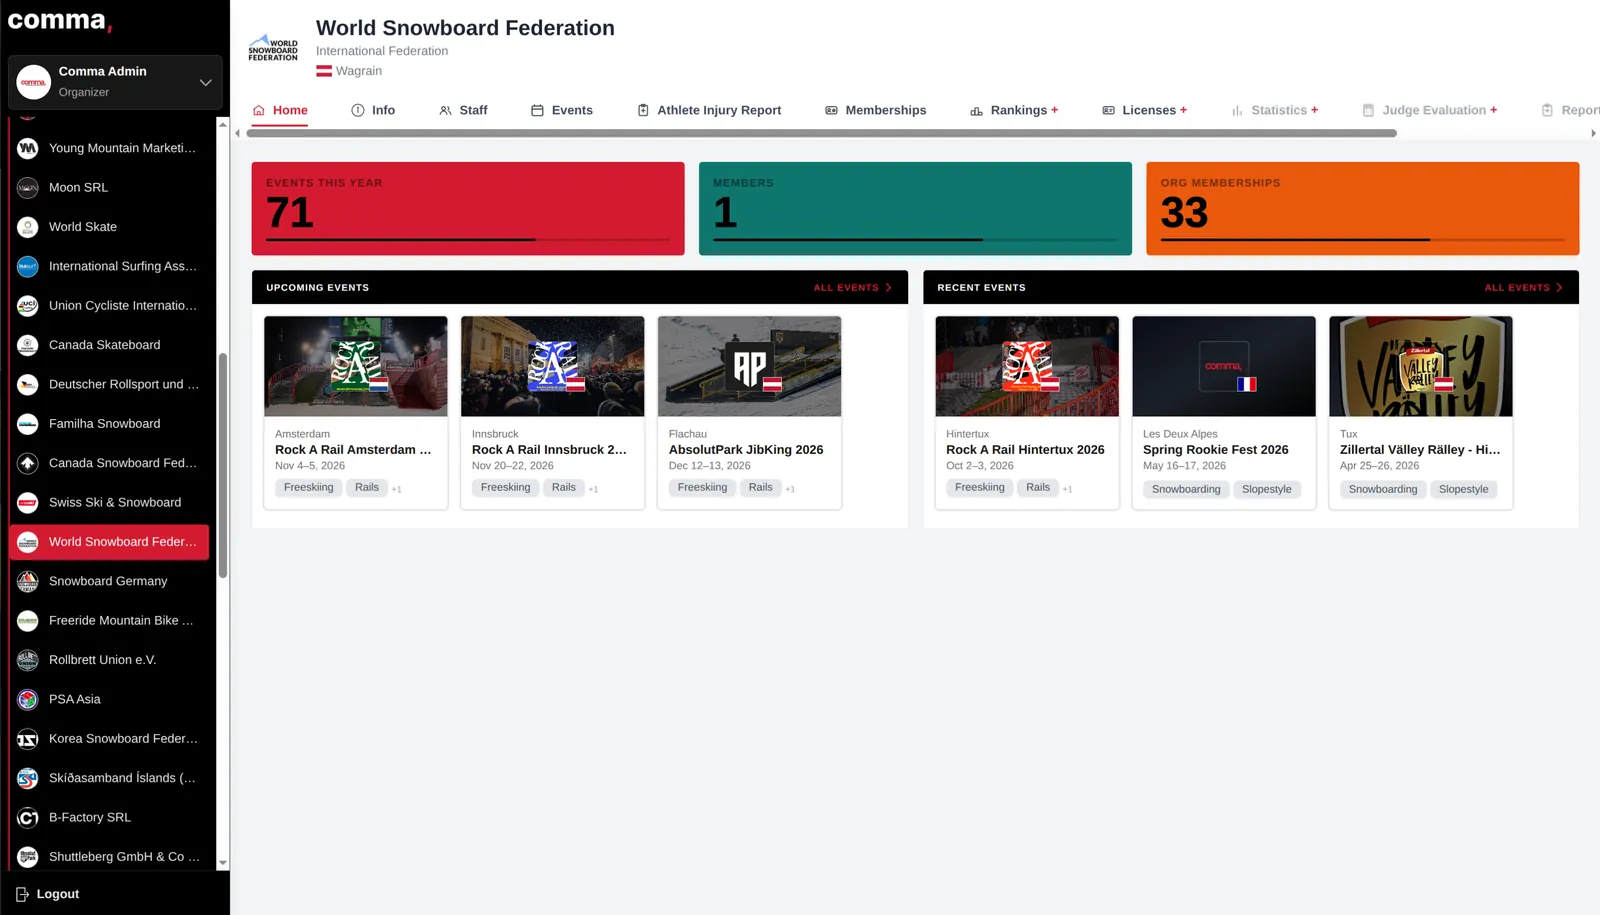The image size is (1600, 915).
Task: Open Rock A Rail Amsterdam event thumbnail
Action: click(x=356, y=366)
